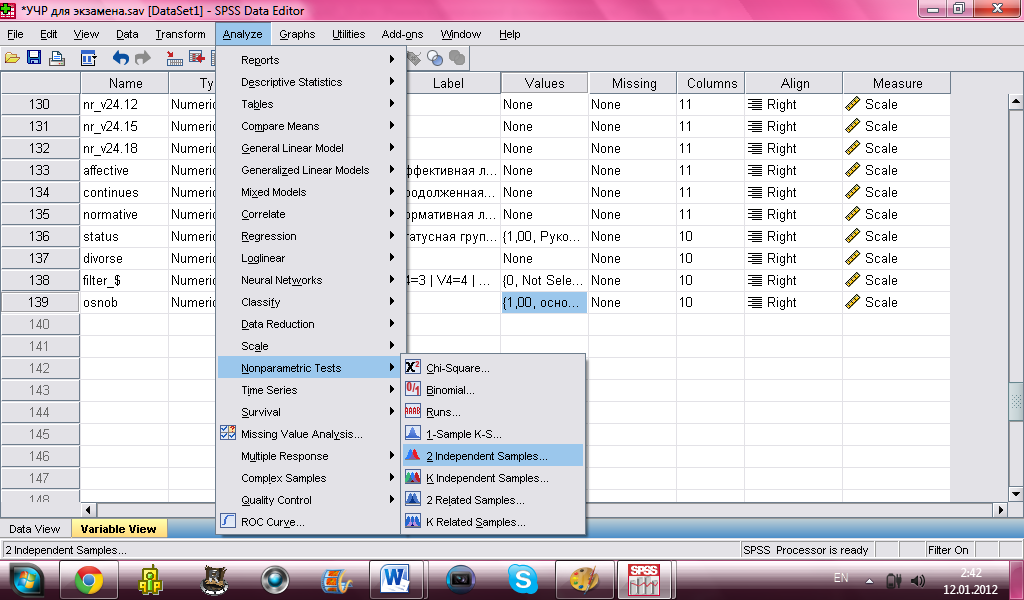The width and height of the screenshot is (1024, 600).
Task: Open the Windows Start menu
Action: [x=25, y=580]
